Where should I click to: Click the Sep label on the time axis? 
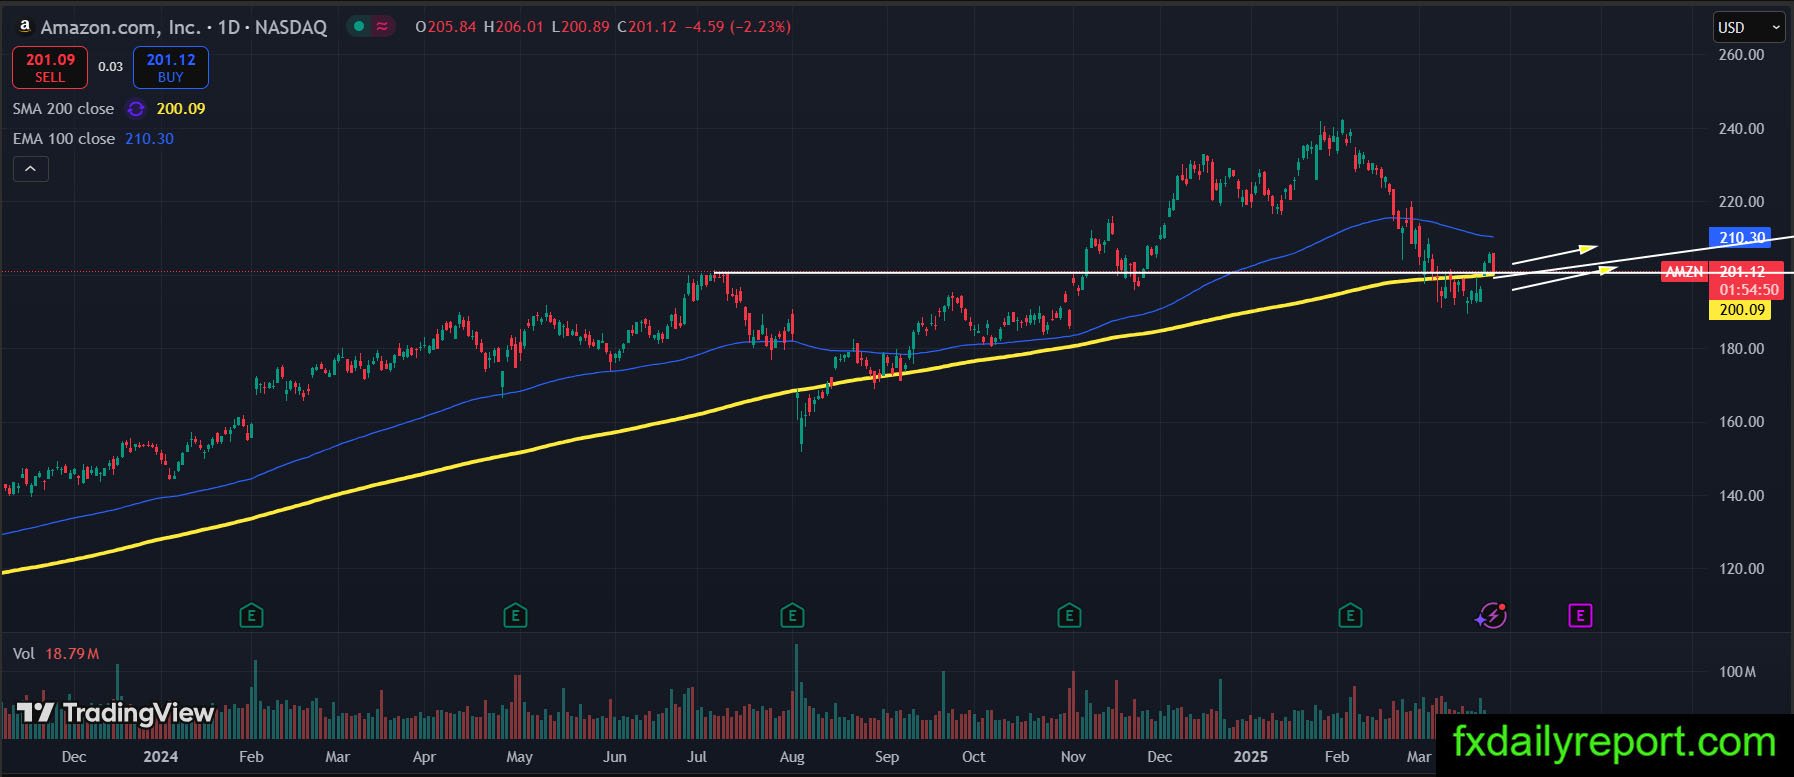point(887,757)
